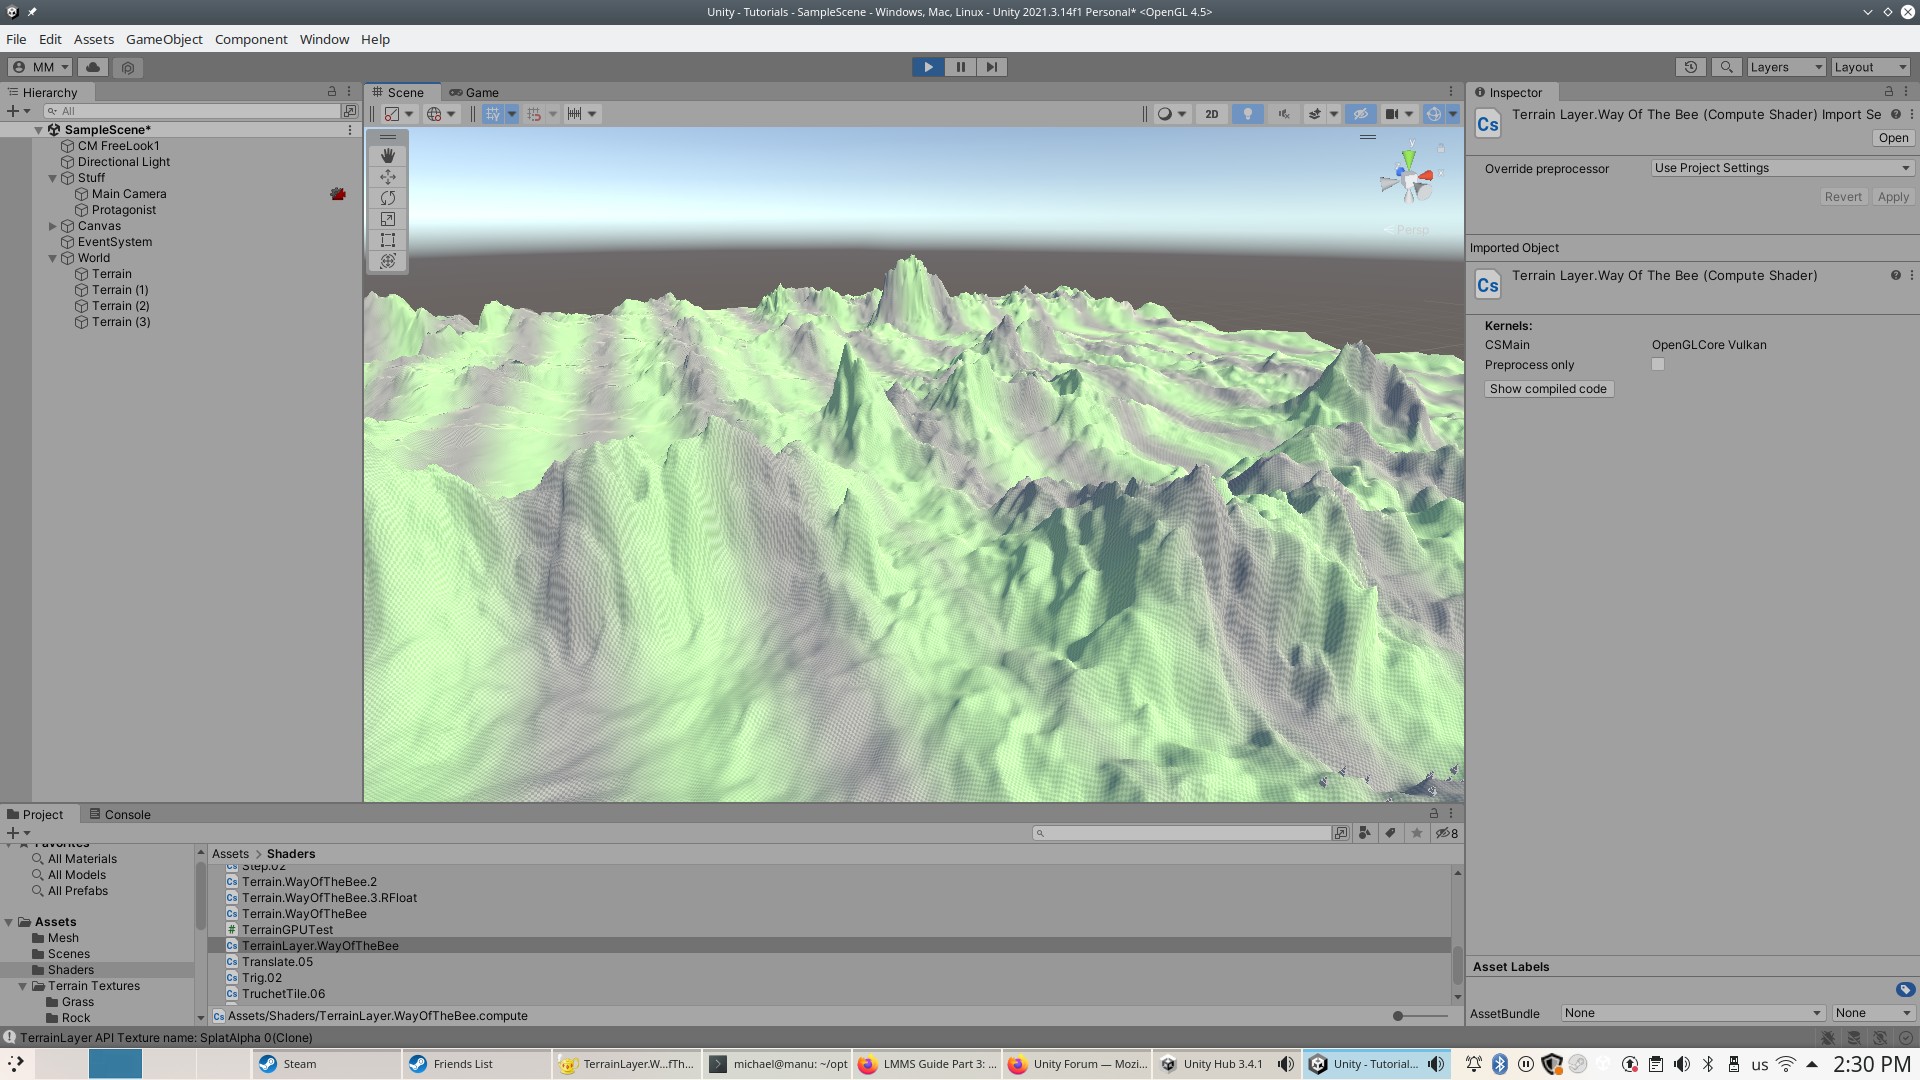1920x1080 pixels.
Task: Select the Rotate tool in the Scene overlay
Action: (387, 198)
